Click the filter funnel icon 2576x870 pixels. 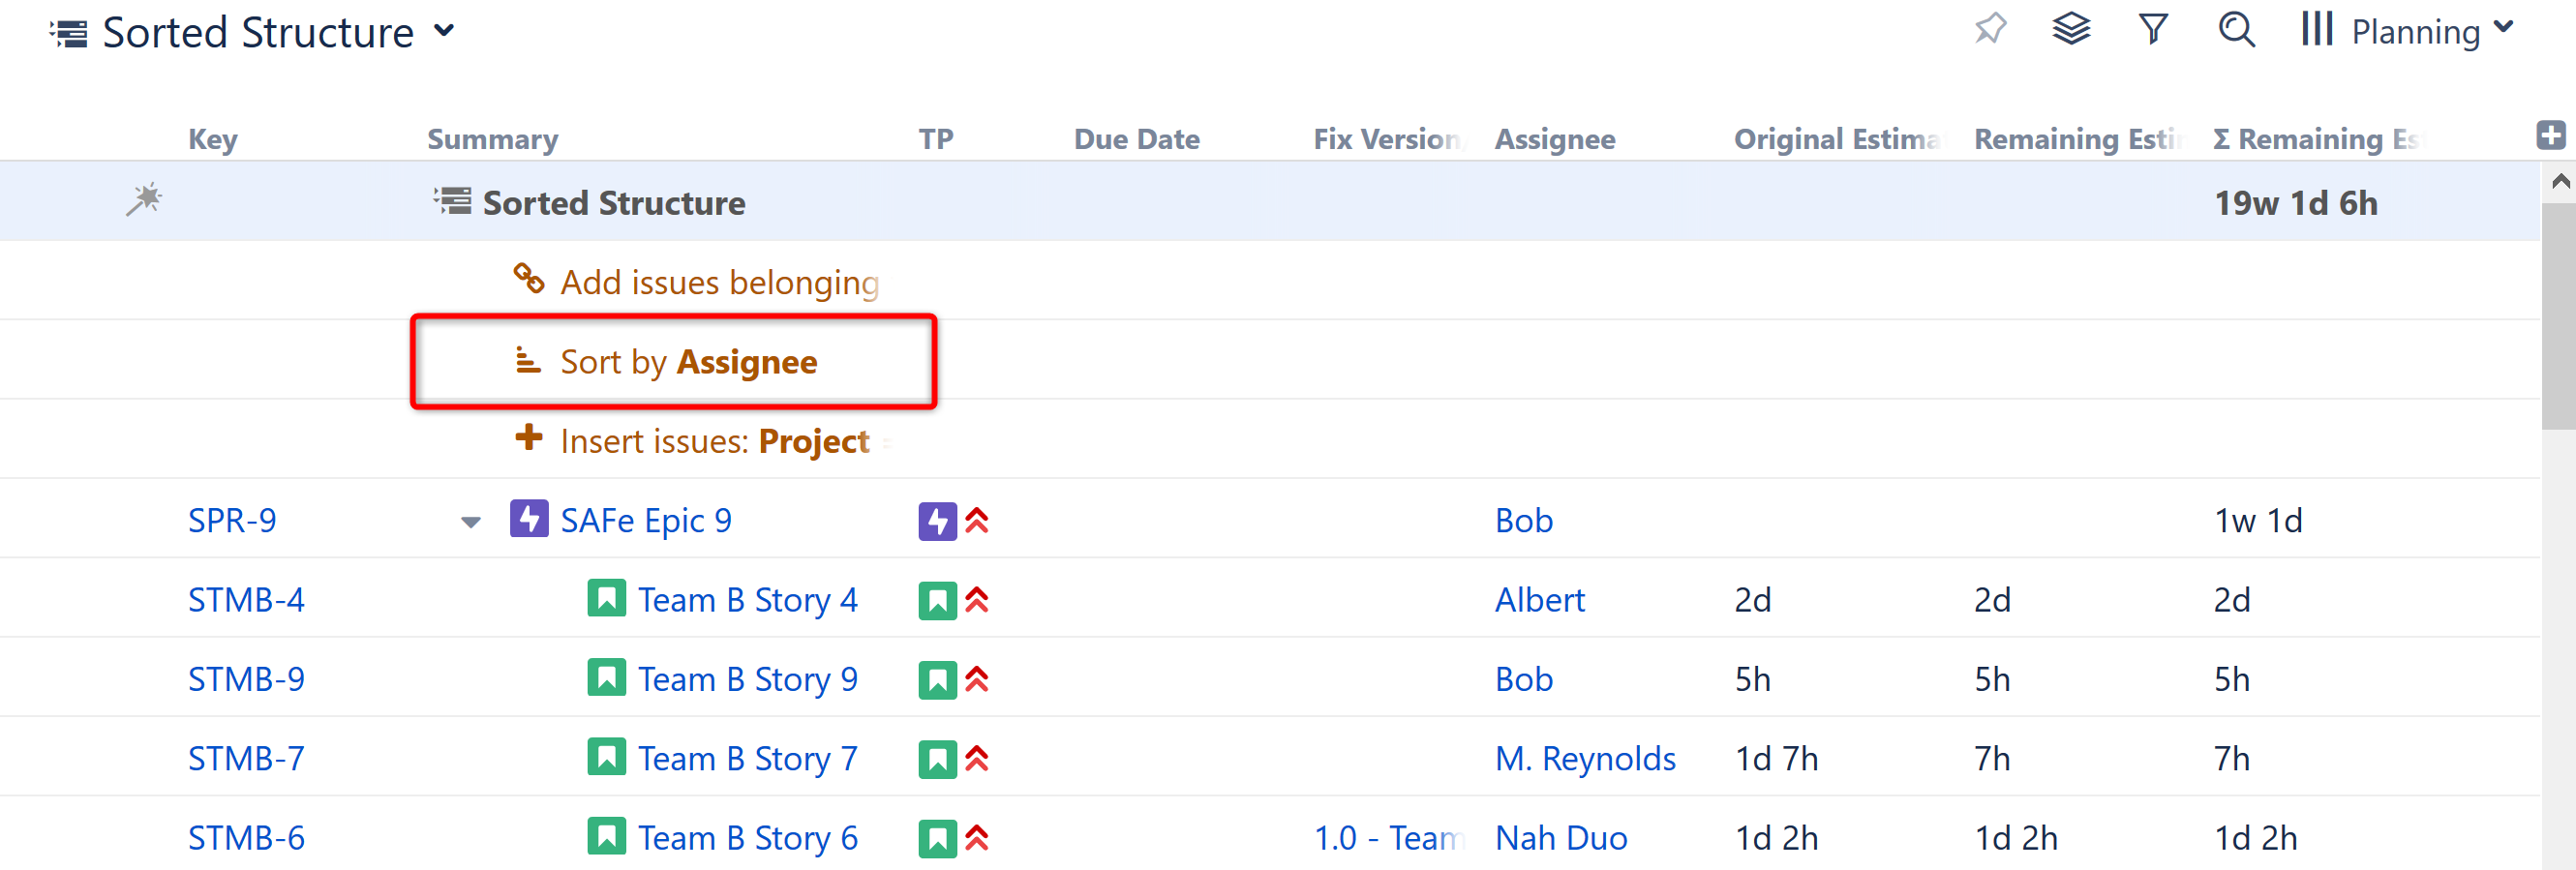[x=2153, y=29]
